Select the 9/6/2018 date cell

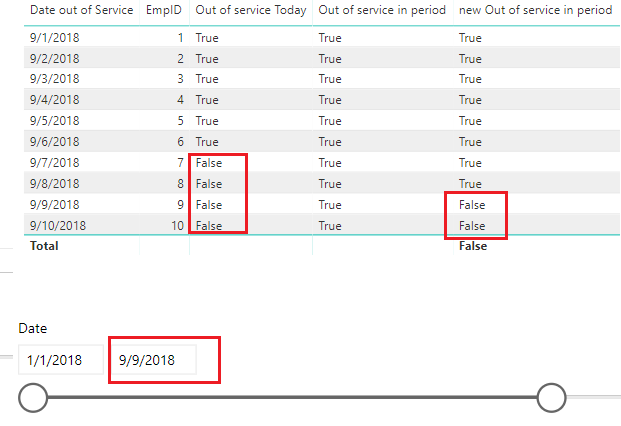pos(55,142)
